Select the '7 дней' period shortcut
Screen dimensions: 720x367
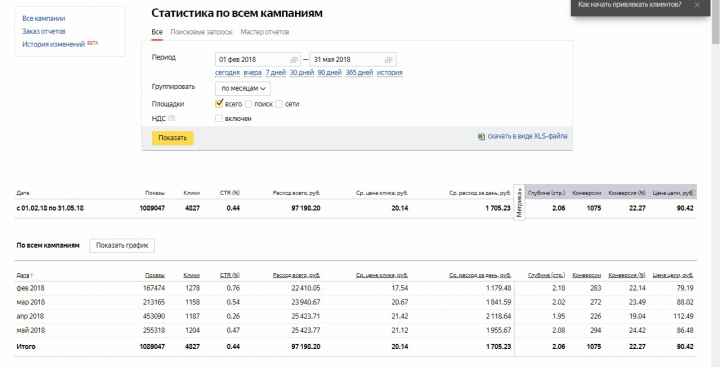[276, 73]
